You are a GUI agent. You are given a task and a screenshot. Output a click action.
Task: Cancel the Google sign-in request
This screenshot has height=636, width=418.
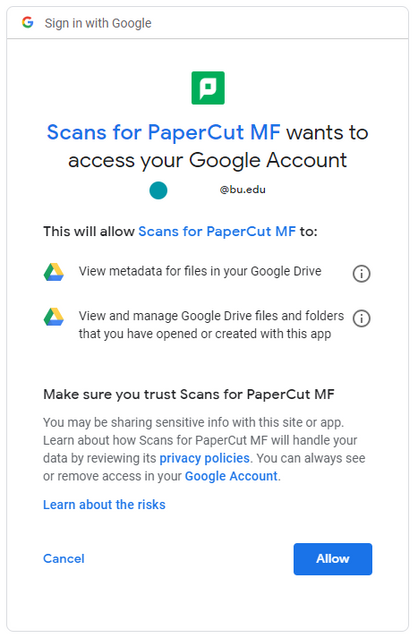point(64,559)
